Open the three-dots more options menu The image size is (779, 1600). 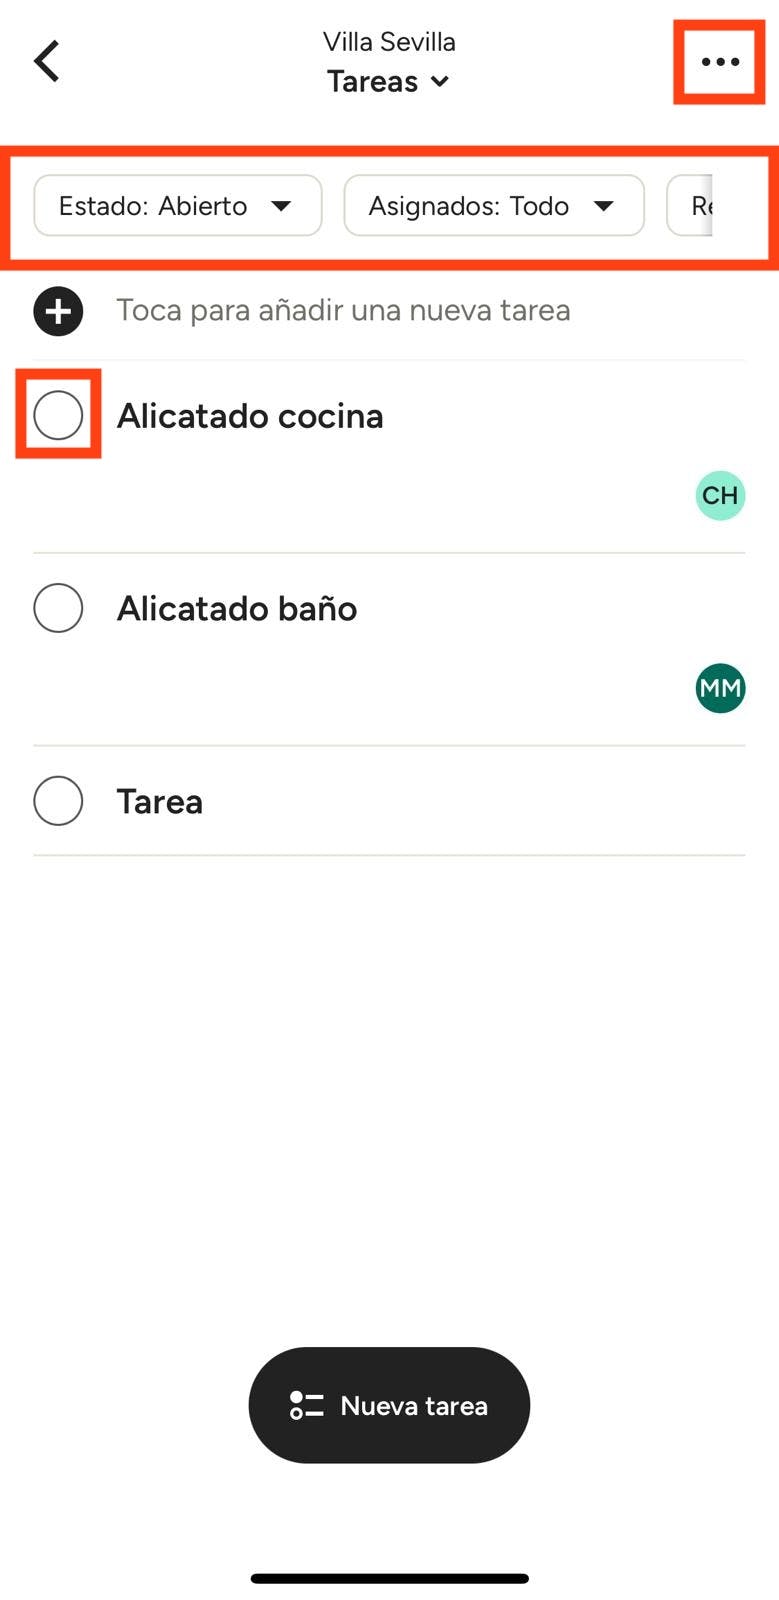click(x=719, y=62)
